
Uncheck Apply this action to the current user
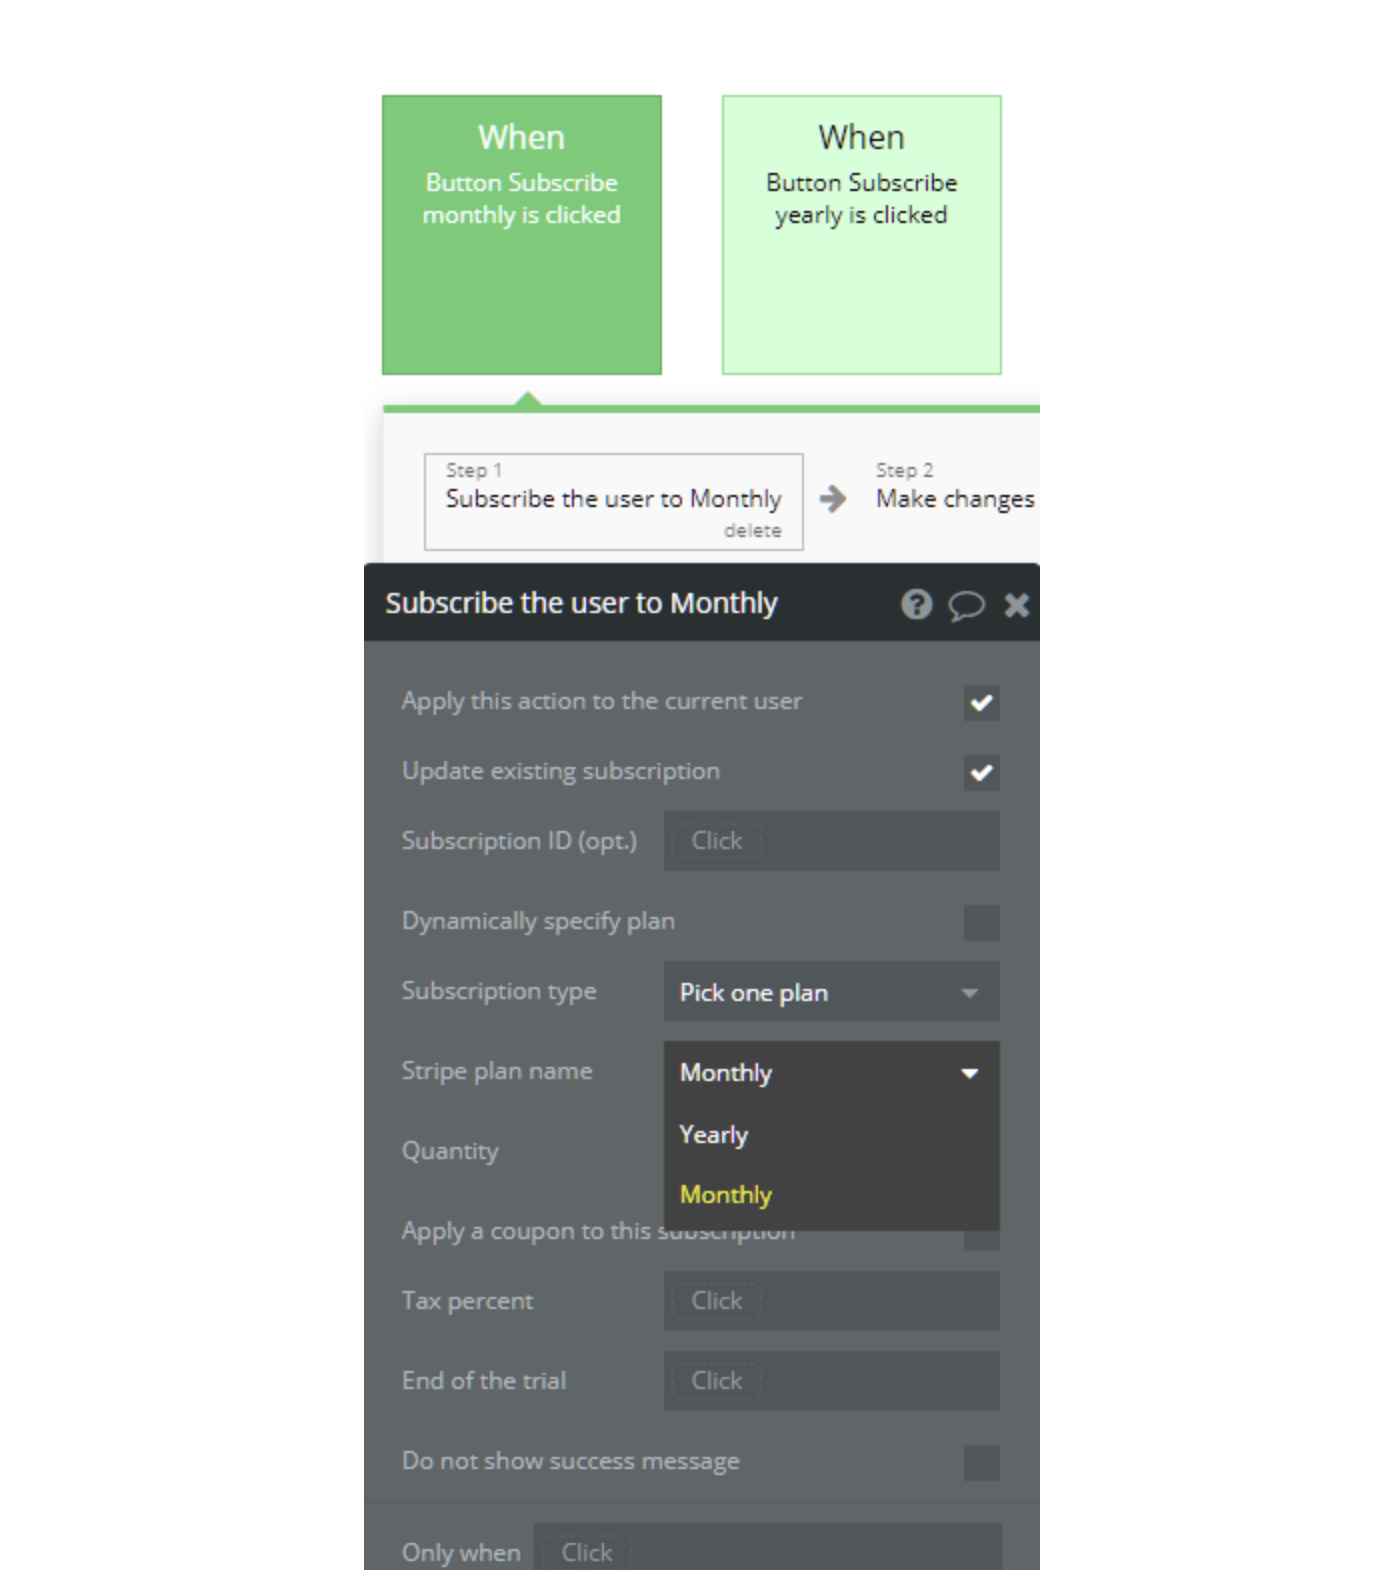(981, 702)
